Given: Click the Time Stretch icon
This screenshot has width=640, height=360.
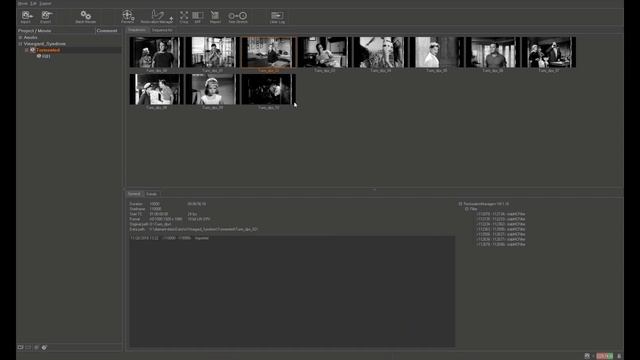Looking at the screenshot, I should point(238,16).
